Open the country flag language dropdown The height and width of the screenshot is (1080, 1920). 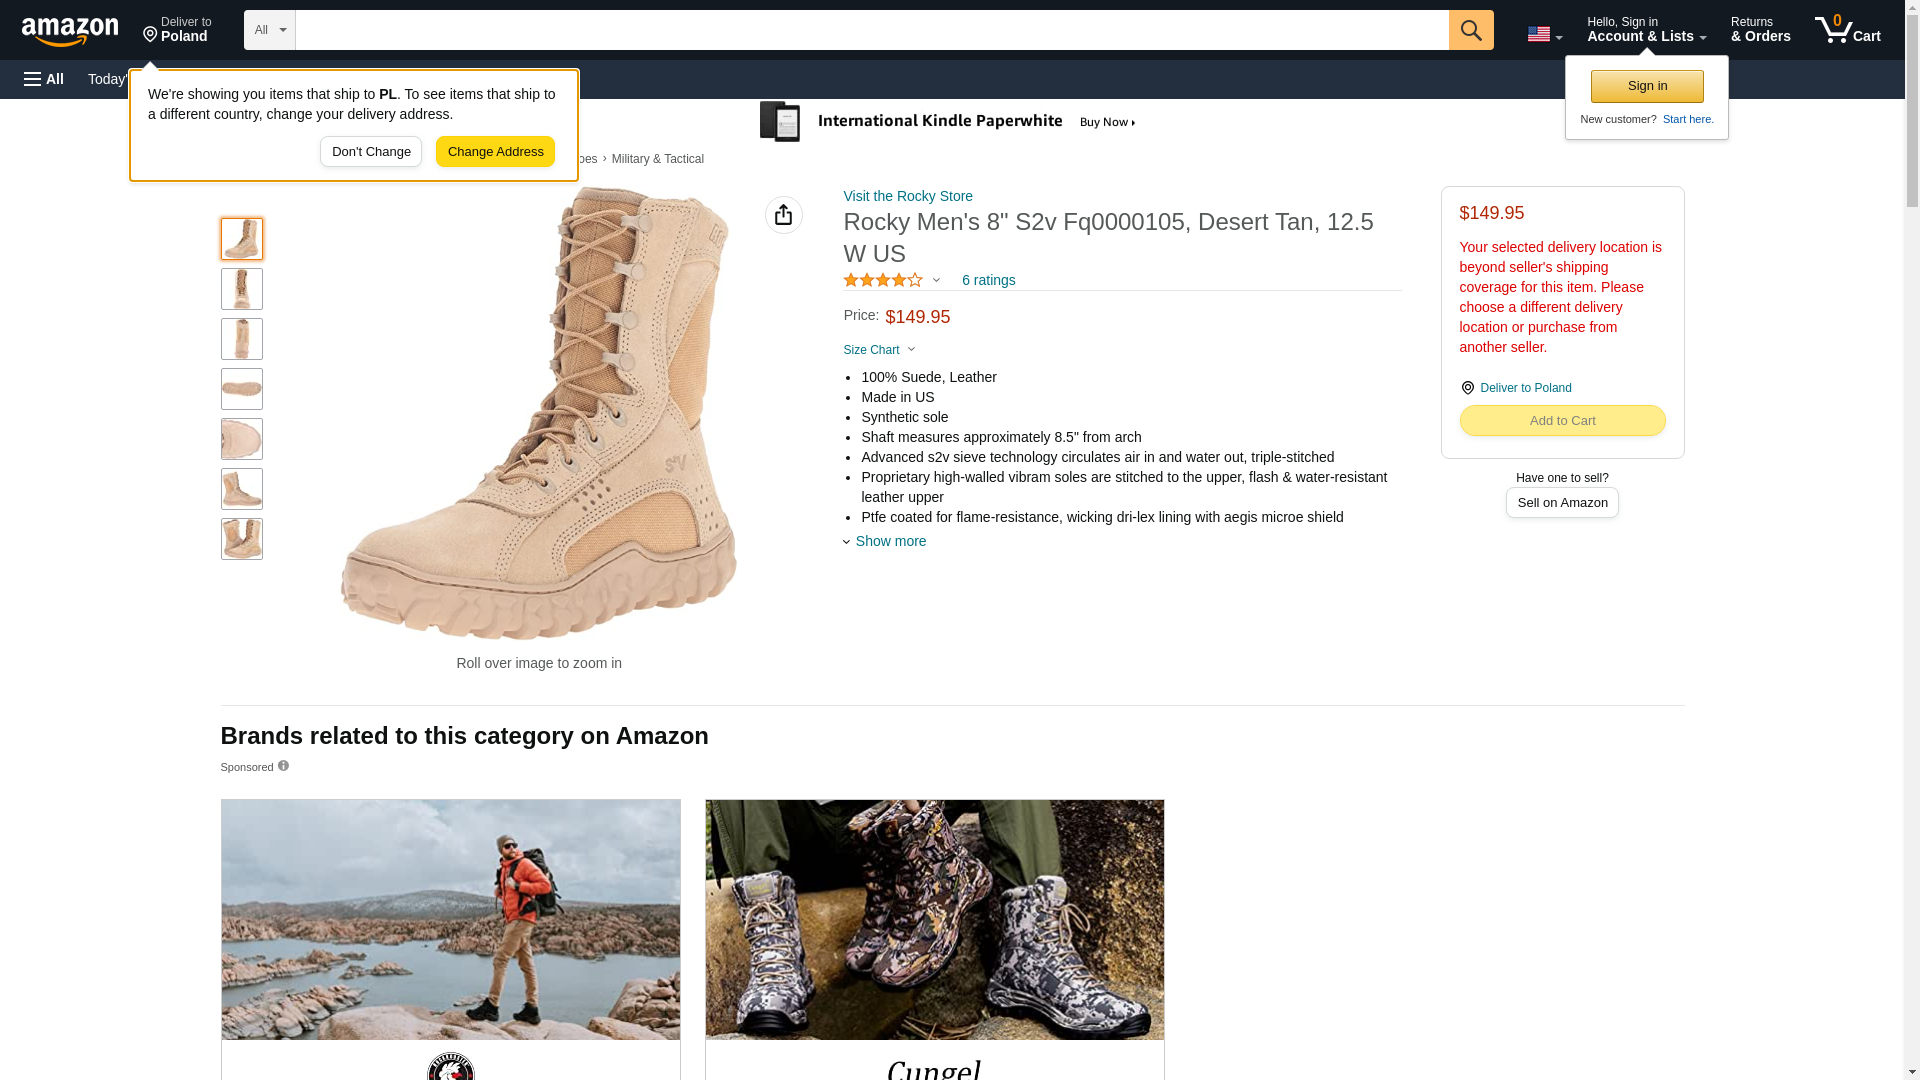1544,34
